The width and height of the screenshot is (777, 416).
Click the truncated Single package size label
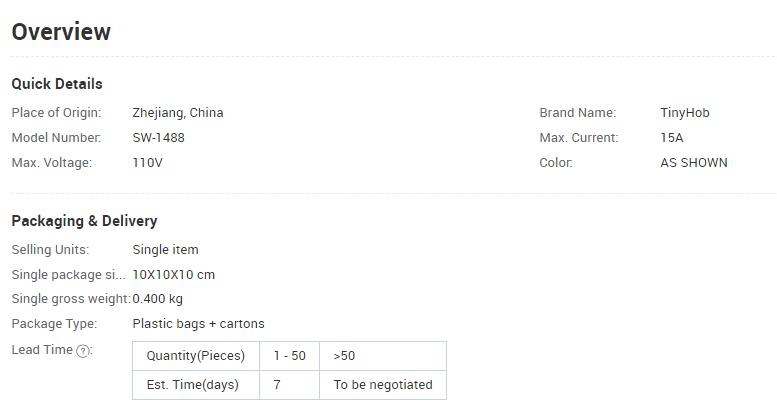point(68,275)
